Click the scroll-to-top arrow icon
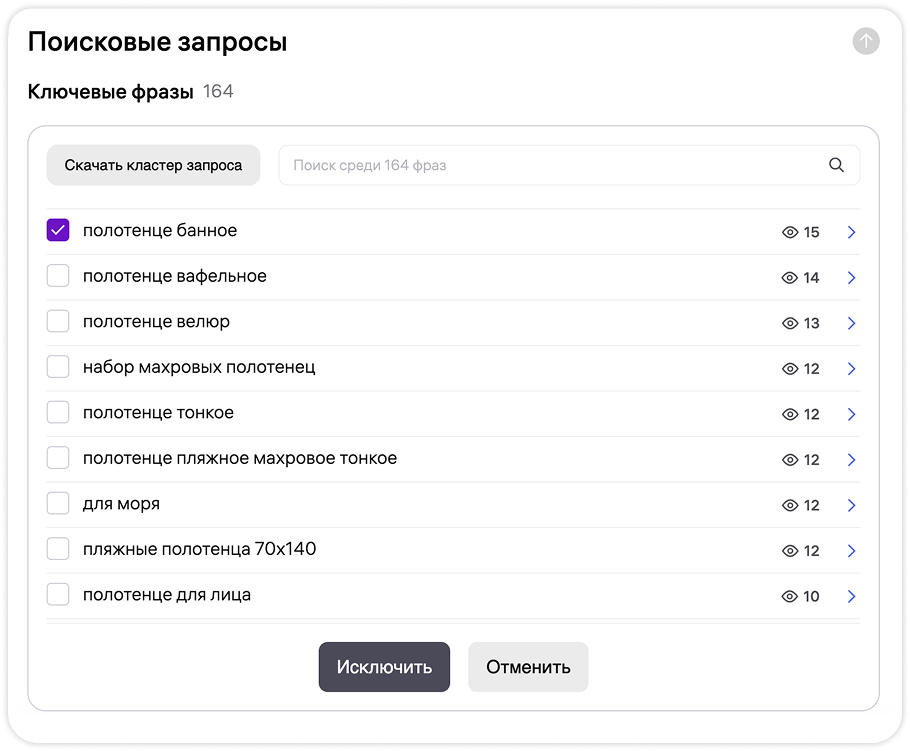Image resolution: width=910 pixels, height=751 pixels. click(x=864, y=41)
